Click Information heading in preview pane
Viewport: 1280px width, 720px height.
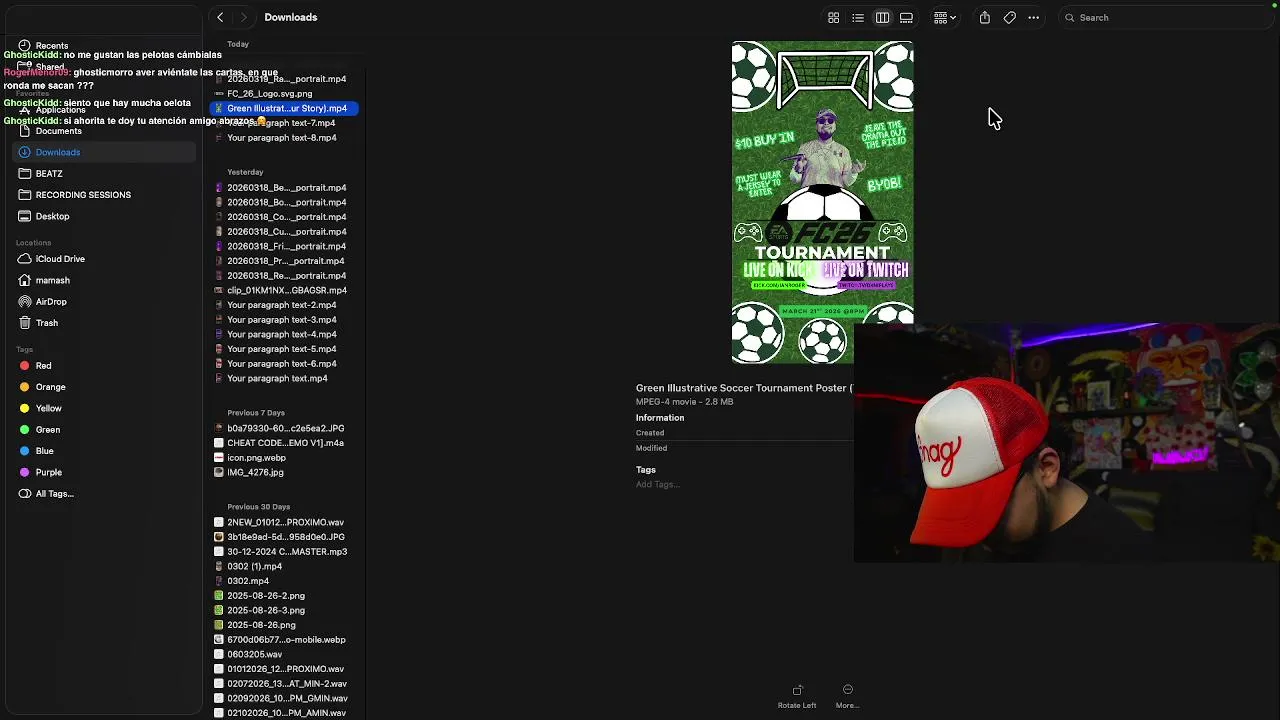click(660, 418)
